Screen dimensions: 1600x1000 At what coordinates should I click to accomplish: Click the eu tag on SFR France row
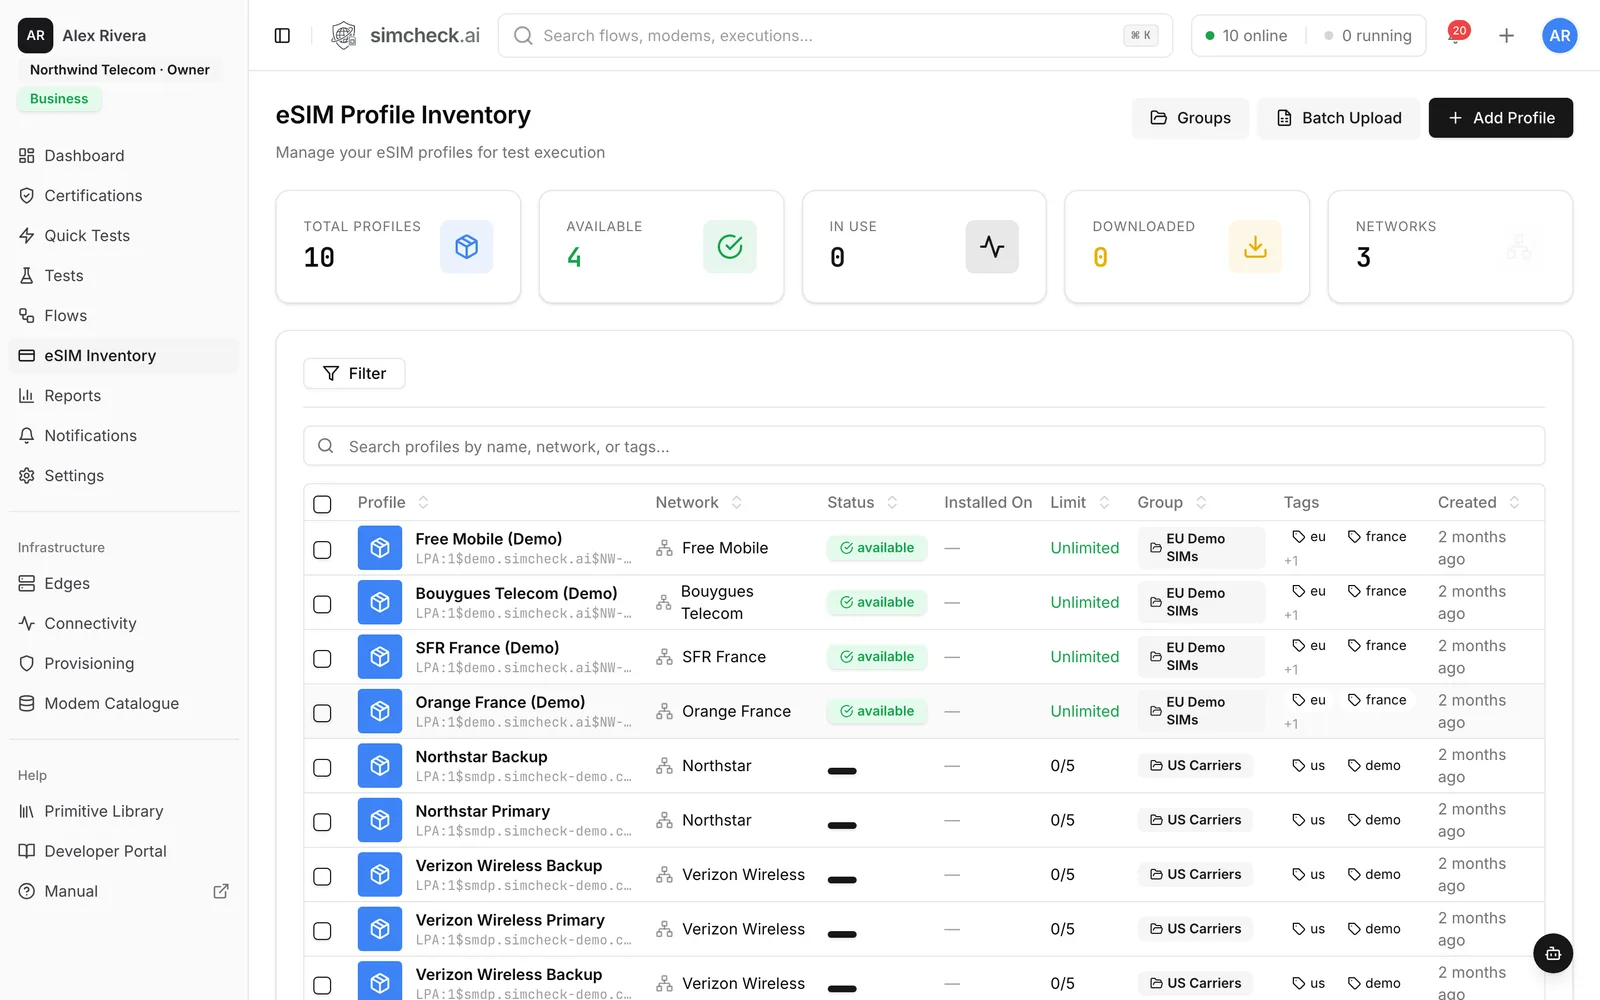[x=1309, y=646]
